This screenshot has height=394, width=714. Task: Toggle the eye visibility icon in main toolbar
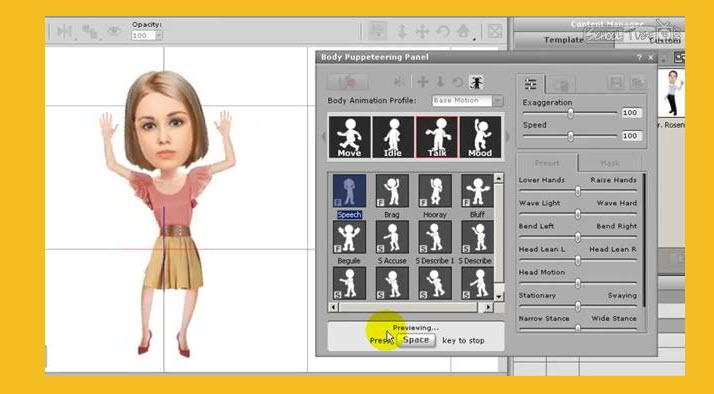point(114,31)
